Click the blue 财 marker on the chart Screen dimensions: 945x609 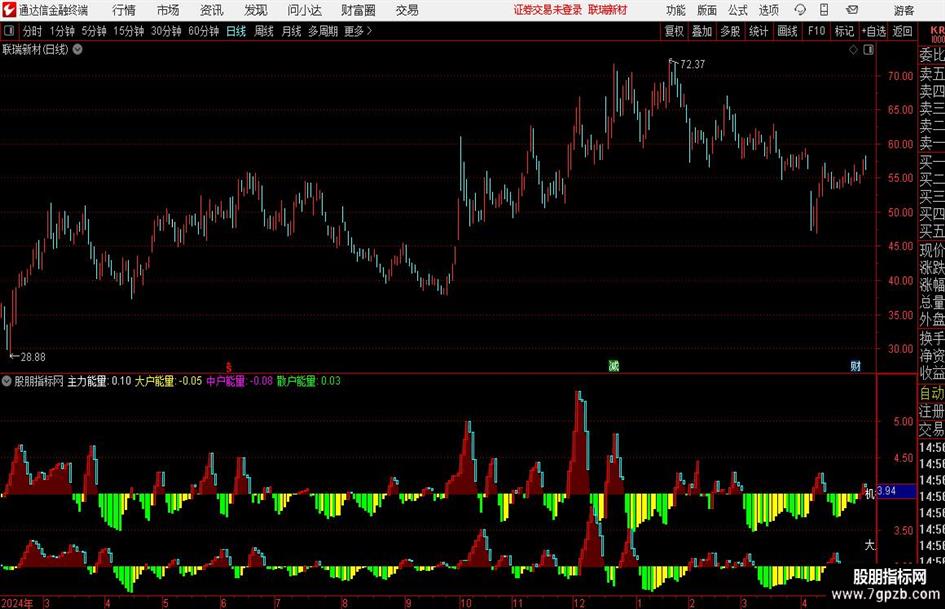855,365
